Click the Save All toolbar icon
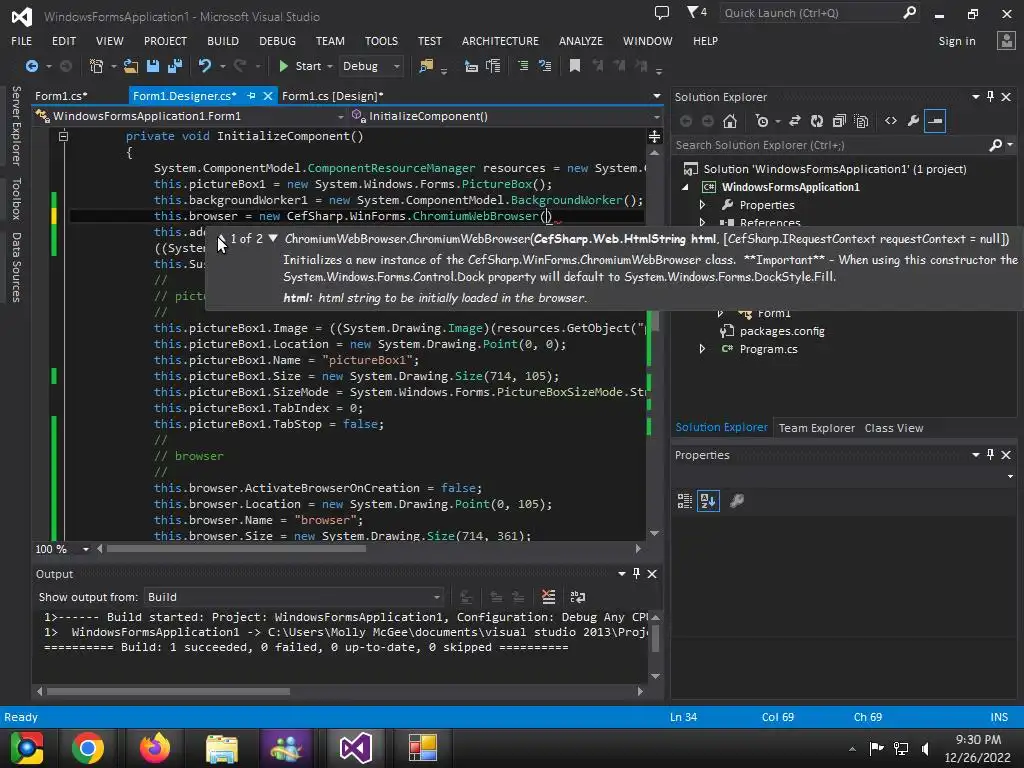This screenshot has height=768, width=1024. 174,66
